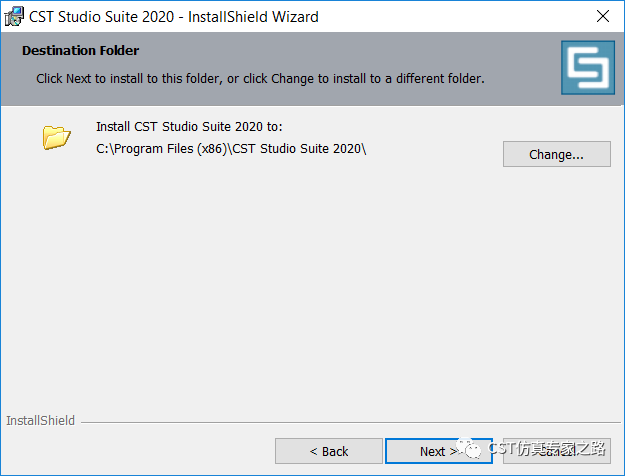The width and height of the screenshot is (625, 476).
Task: Click the InstallShield label at bottom left
Action: [40, 421]
